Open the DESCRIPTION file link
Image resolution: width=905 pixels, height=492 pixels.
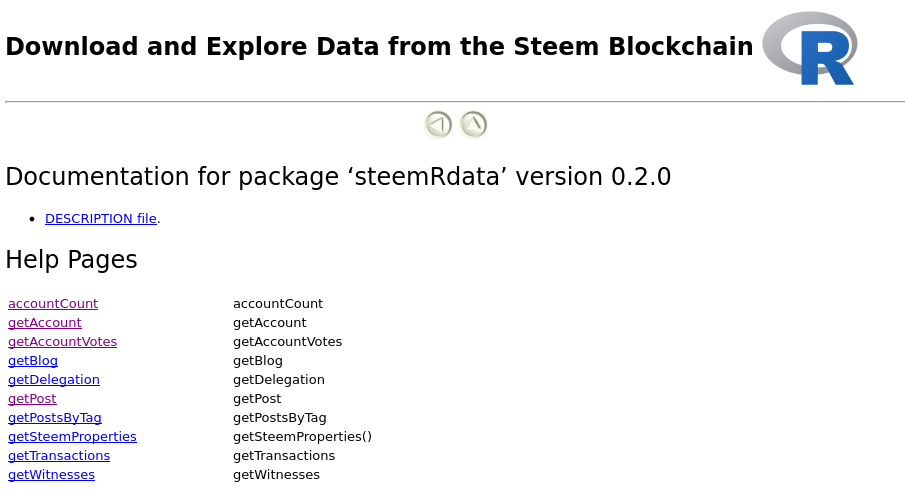100,219
